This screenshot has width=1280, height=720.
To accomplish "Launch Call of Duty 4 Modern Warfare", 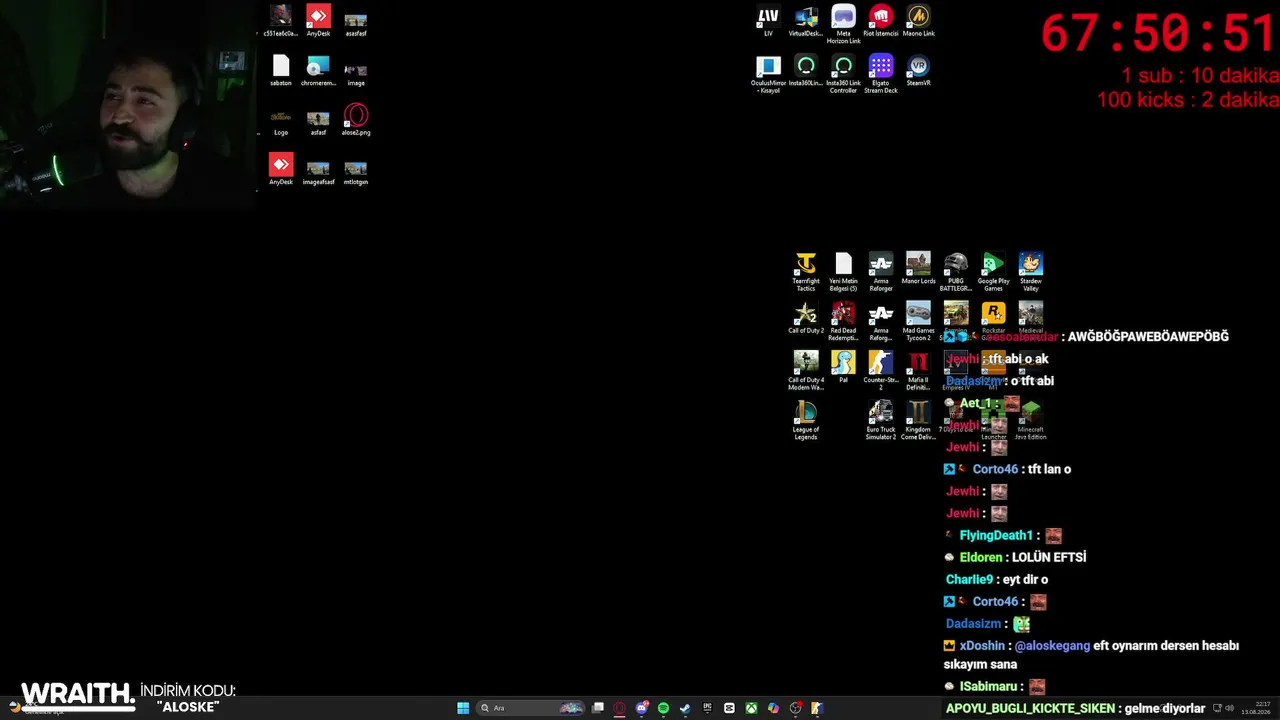I will 806,370.
